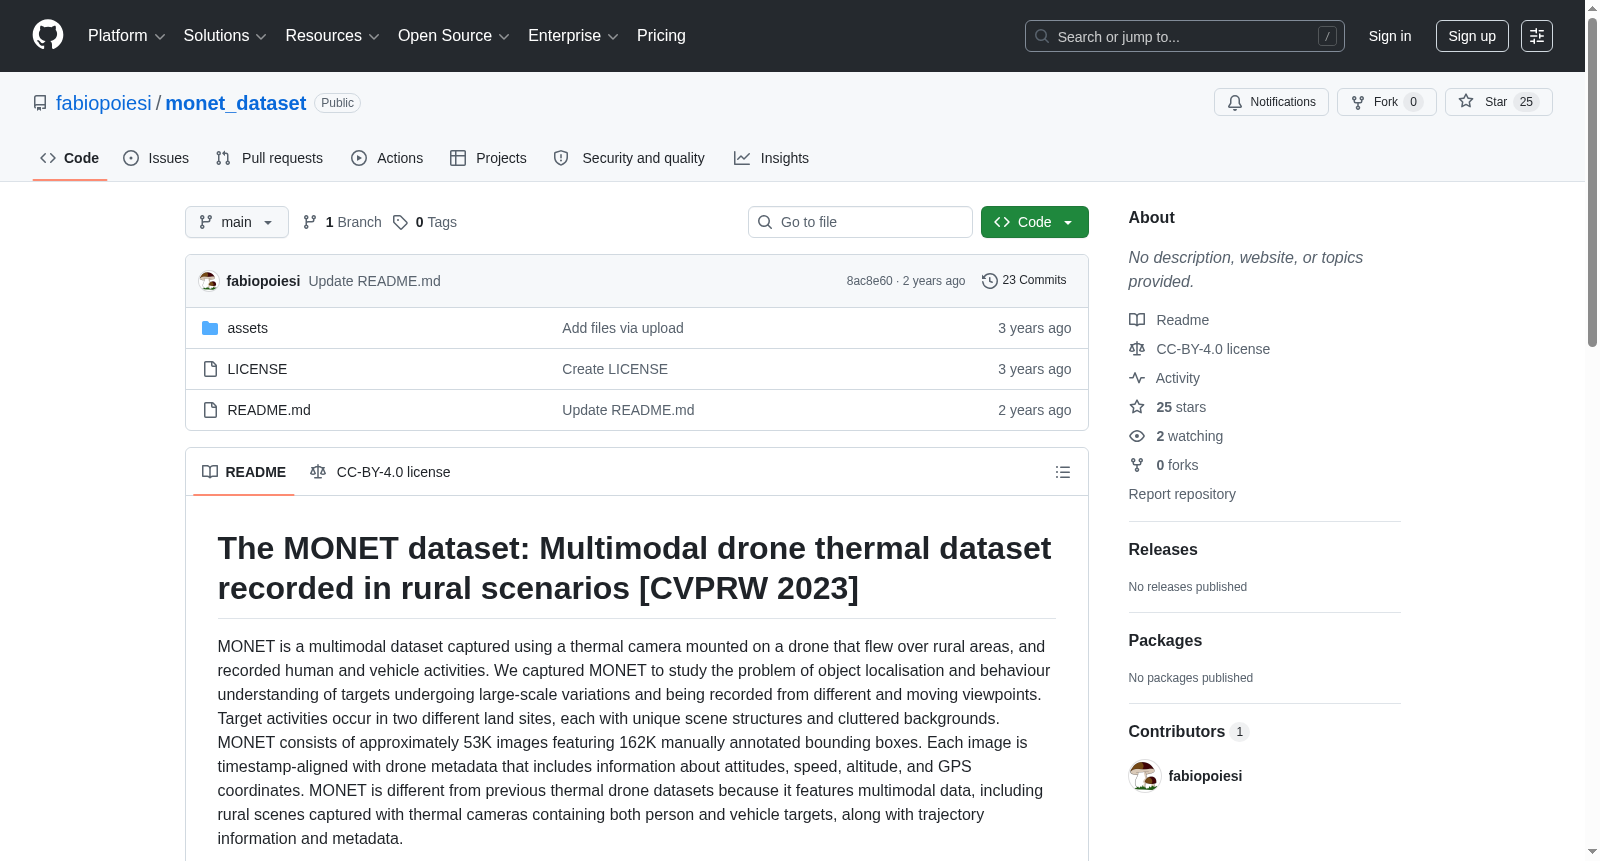The image size is (1600, 861).
Task: Open the main branch selector dropdown
Action: 237,222
